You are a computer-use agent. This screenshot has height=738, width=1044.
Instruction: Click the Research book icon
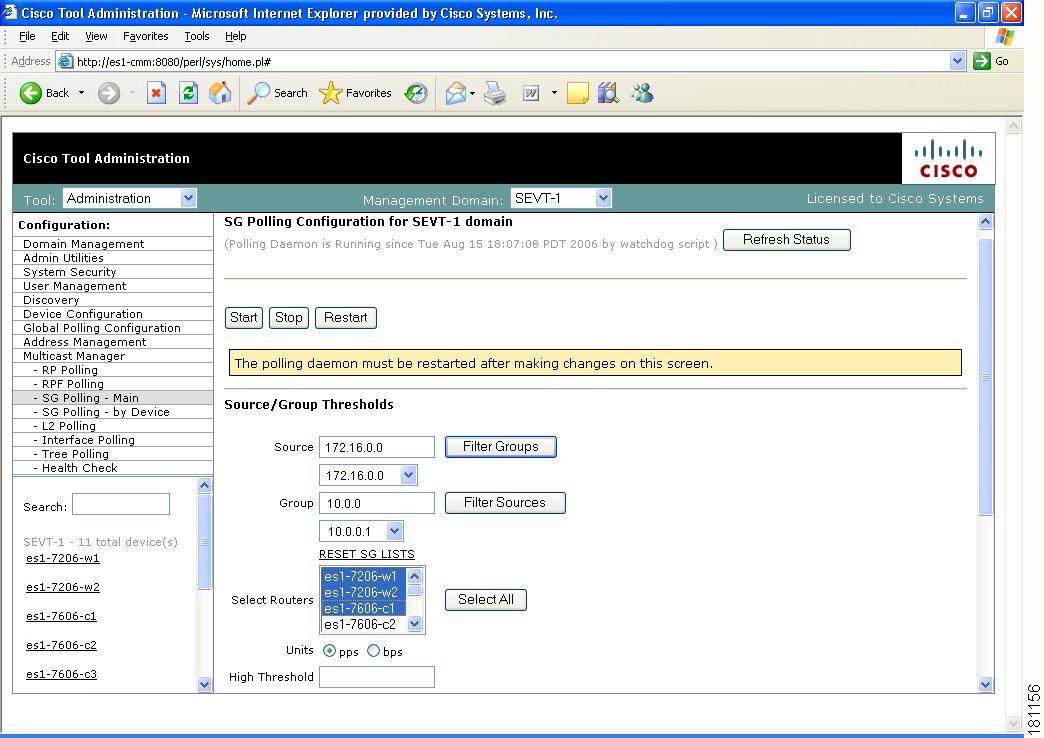[x=608, y=93]
